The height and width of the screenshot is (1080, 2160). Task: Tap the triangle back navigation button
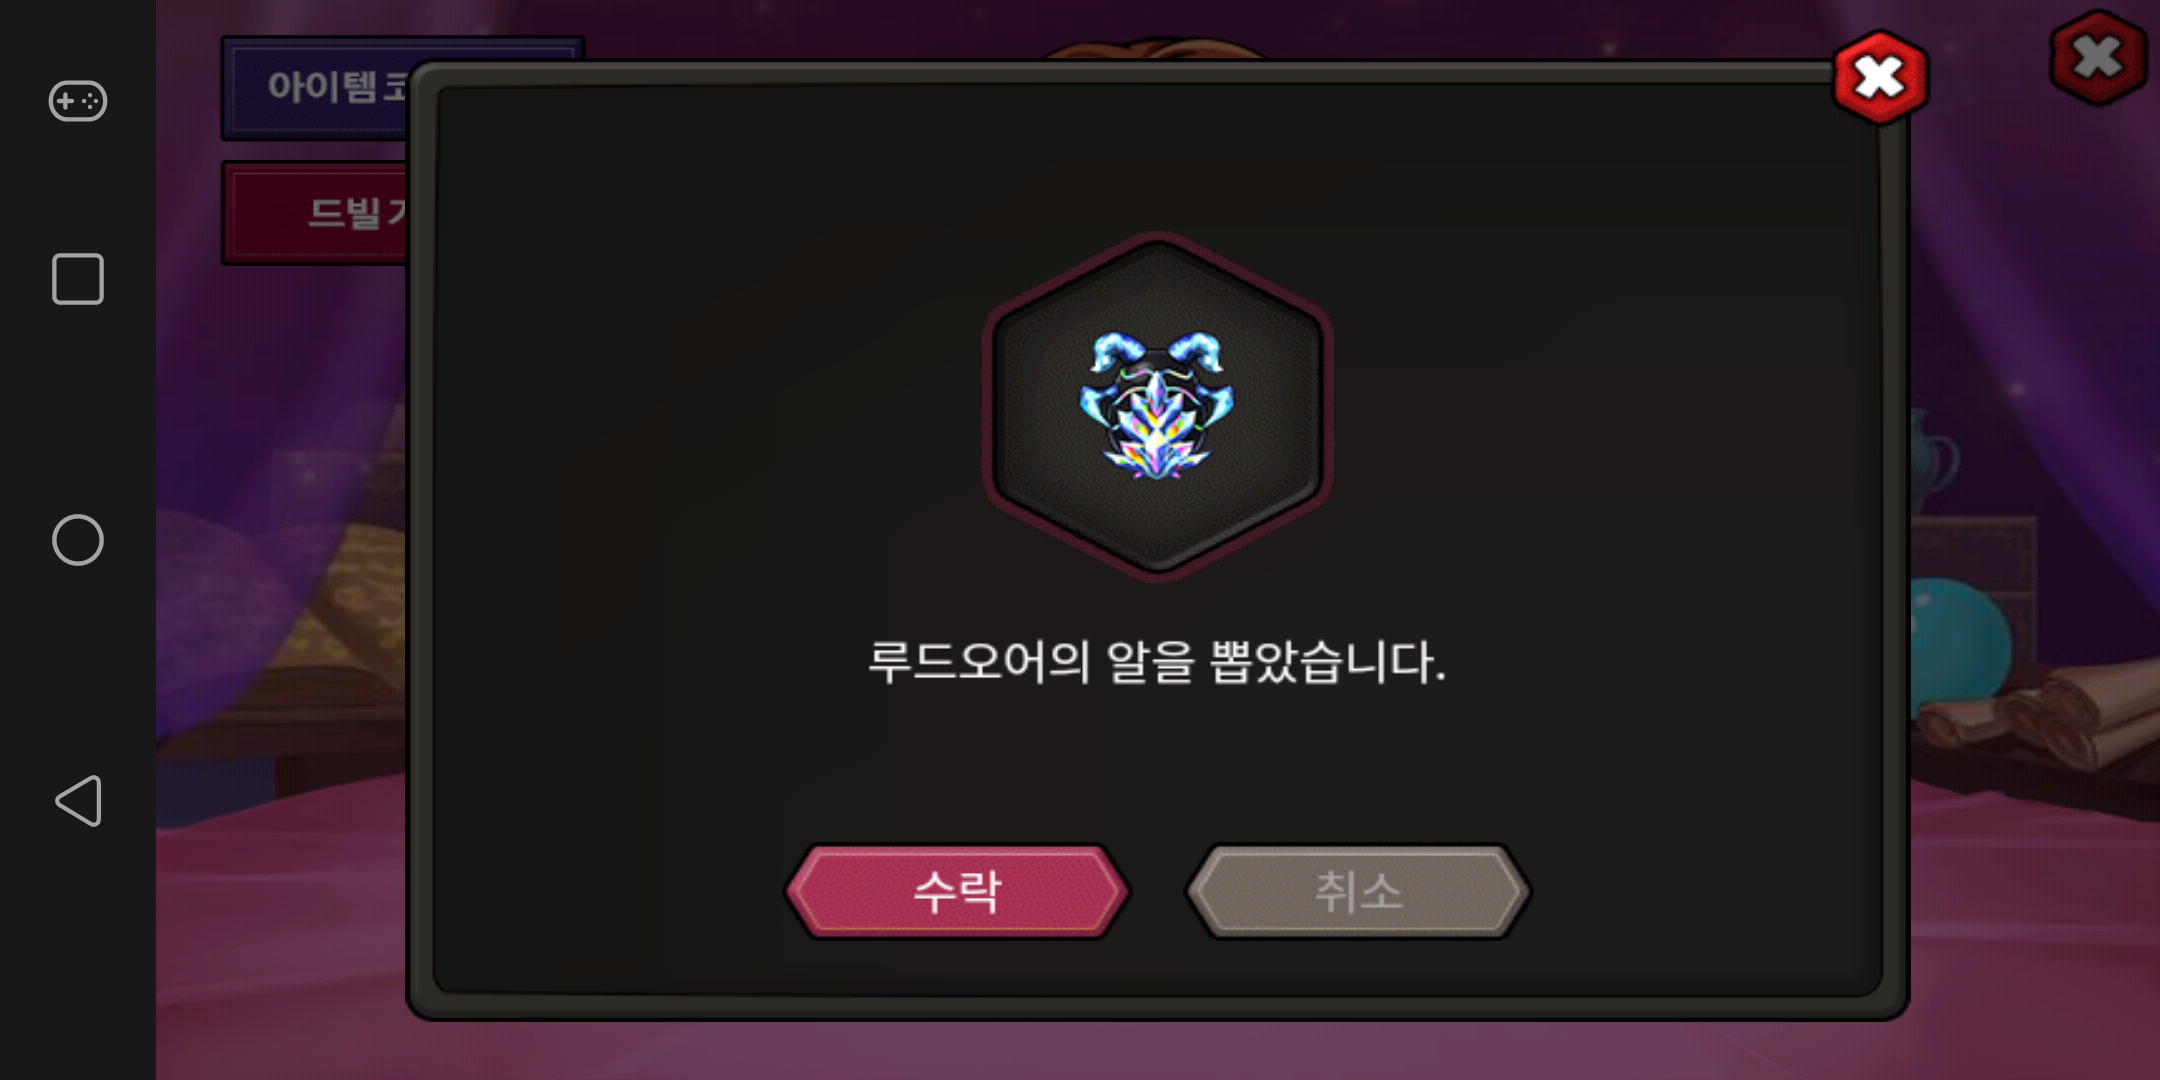[x=78, y=801]
